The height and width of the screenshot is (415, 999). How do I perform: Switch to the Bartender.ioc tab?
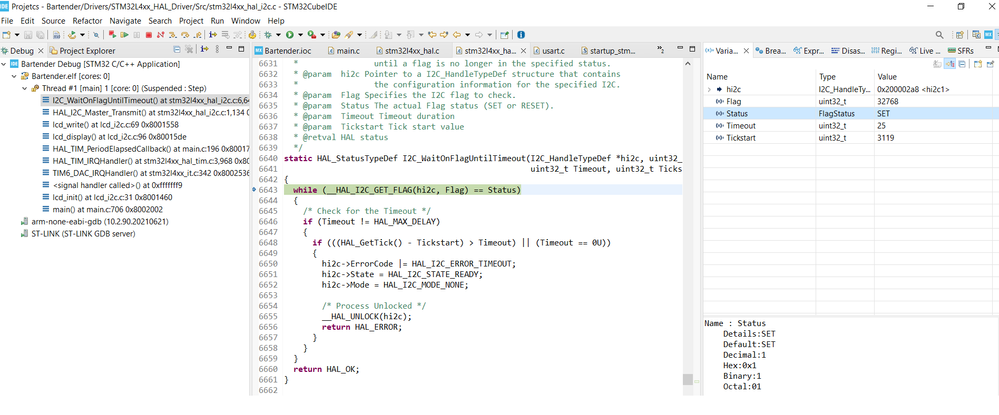[283, 50]
